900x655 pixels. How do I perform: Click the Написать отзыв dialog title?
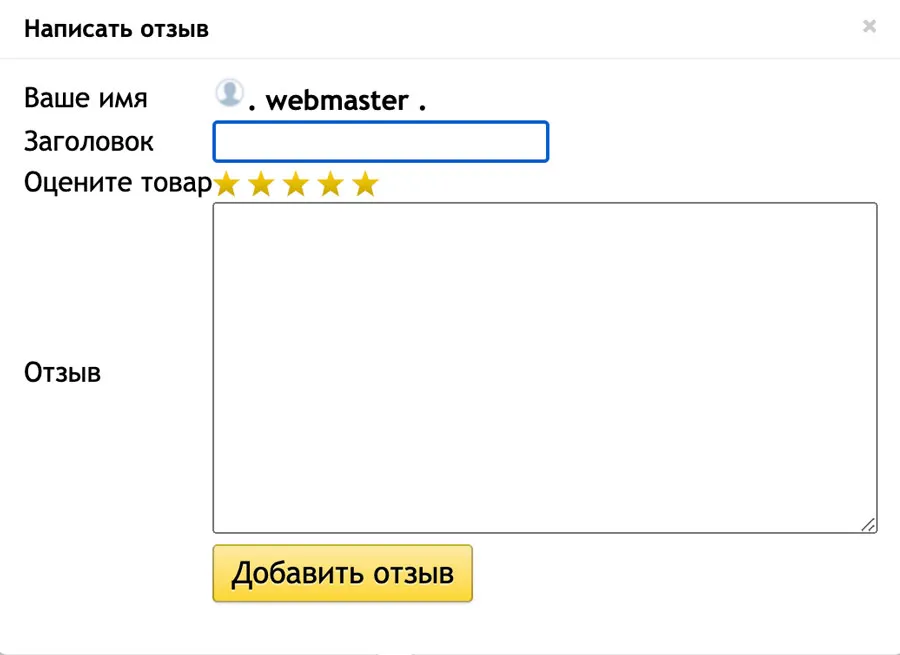tap(116, 28)
